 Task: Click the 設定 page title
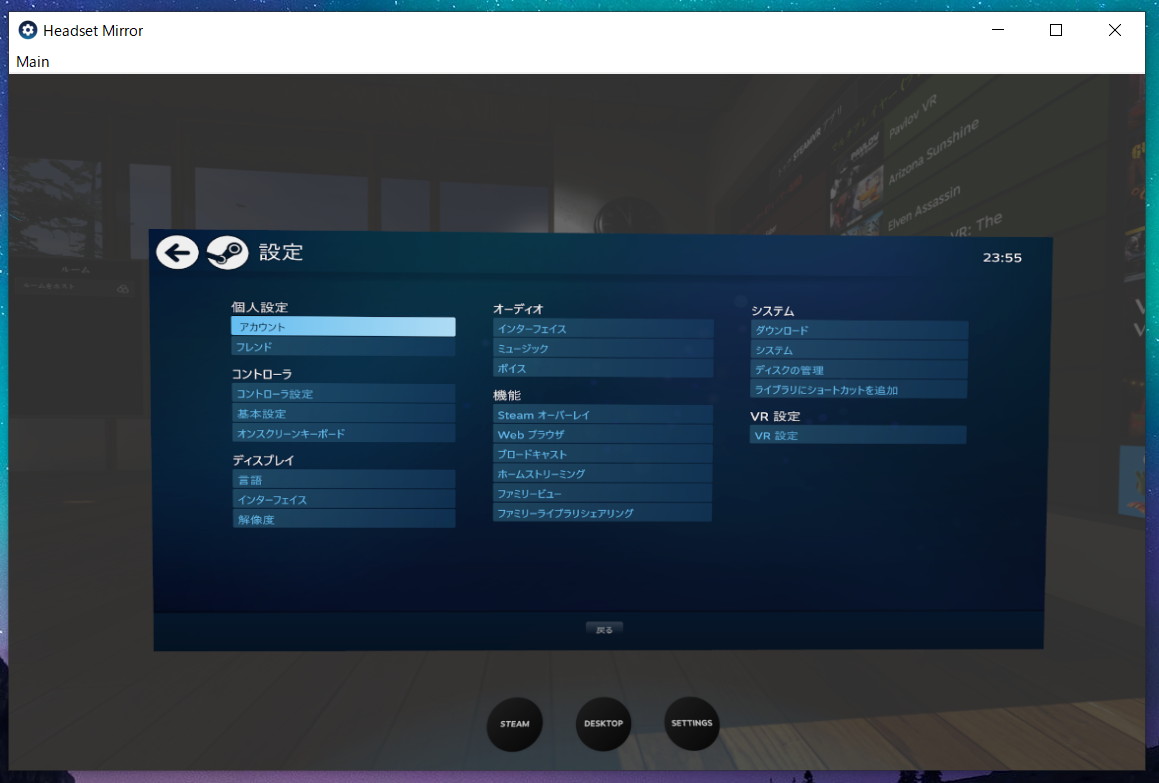[281, 252]
